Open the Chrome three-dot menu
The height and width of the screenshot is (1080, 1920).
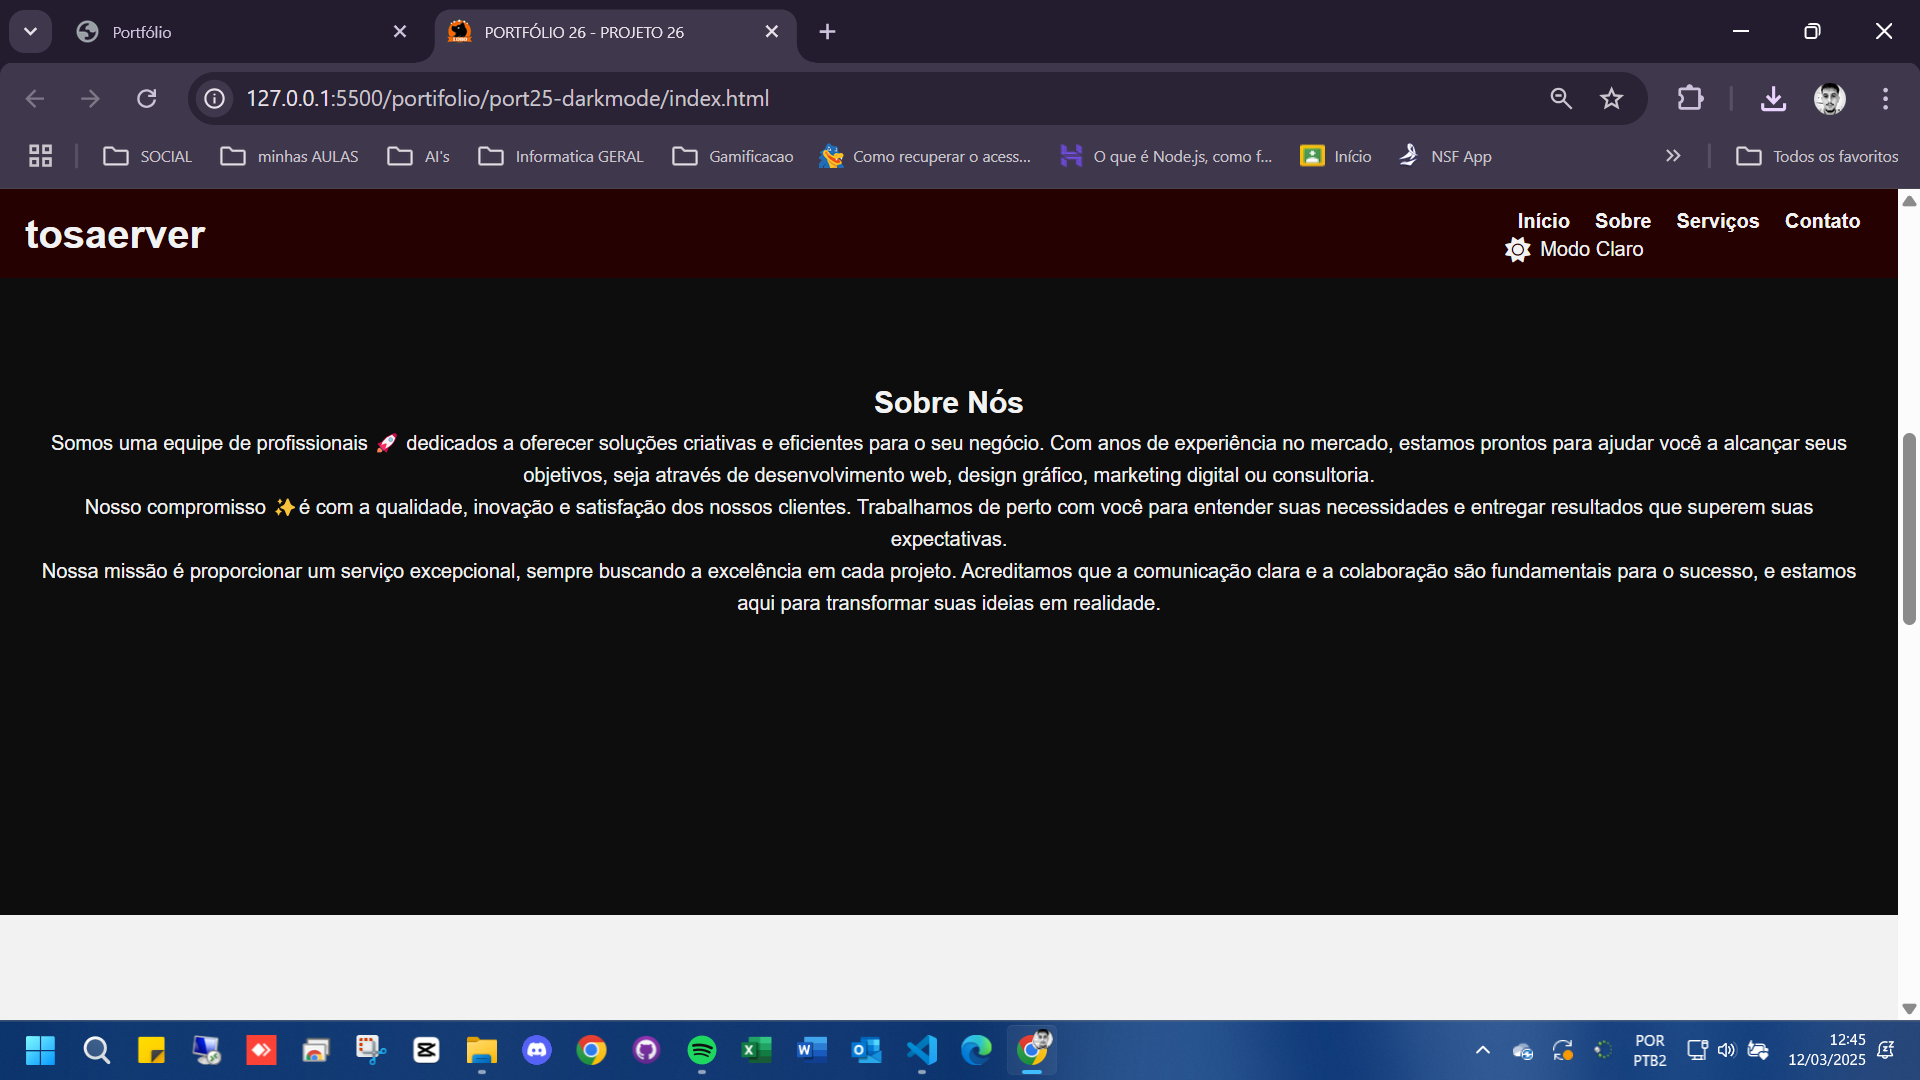click(x=1885, y=98)
